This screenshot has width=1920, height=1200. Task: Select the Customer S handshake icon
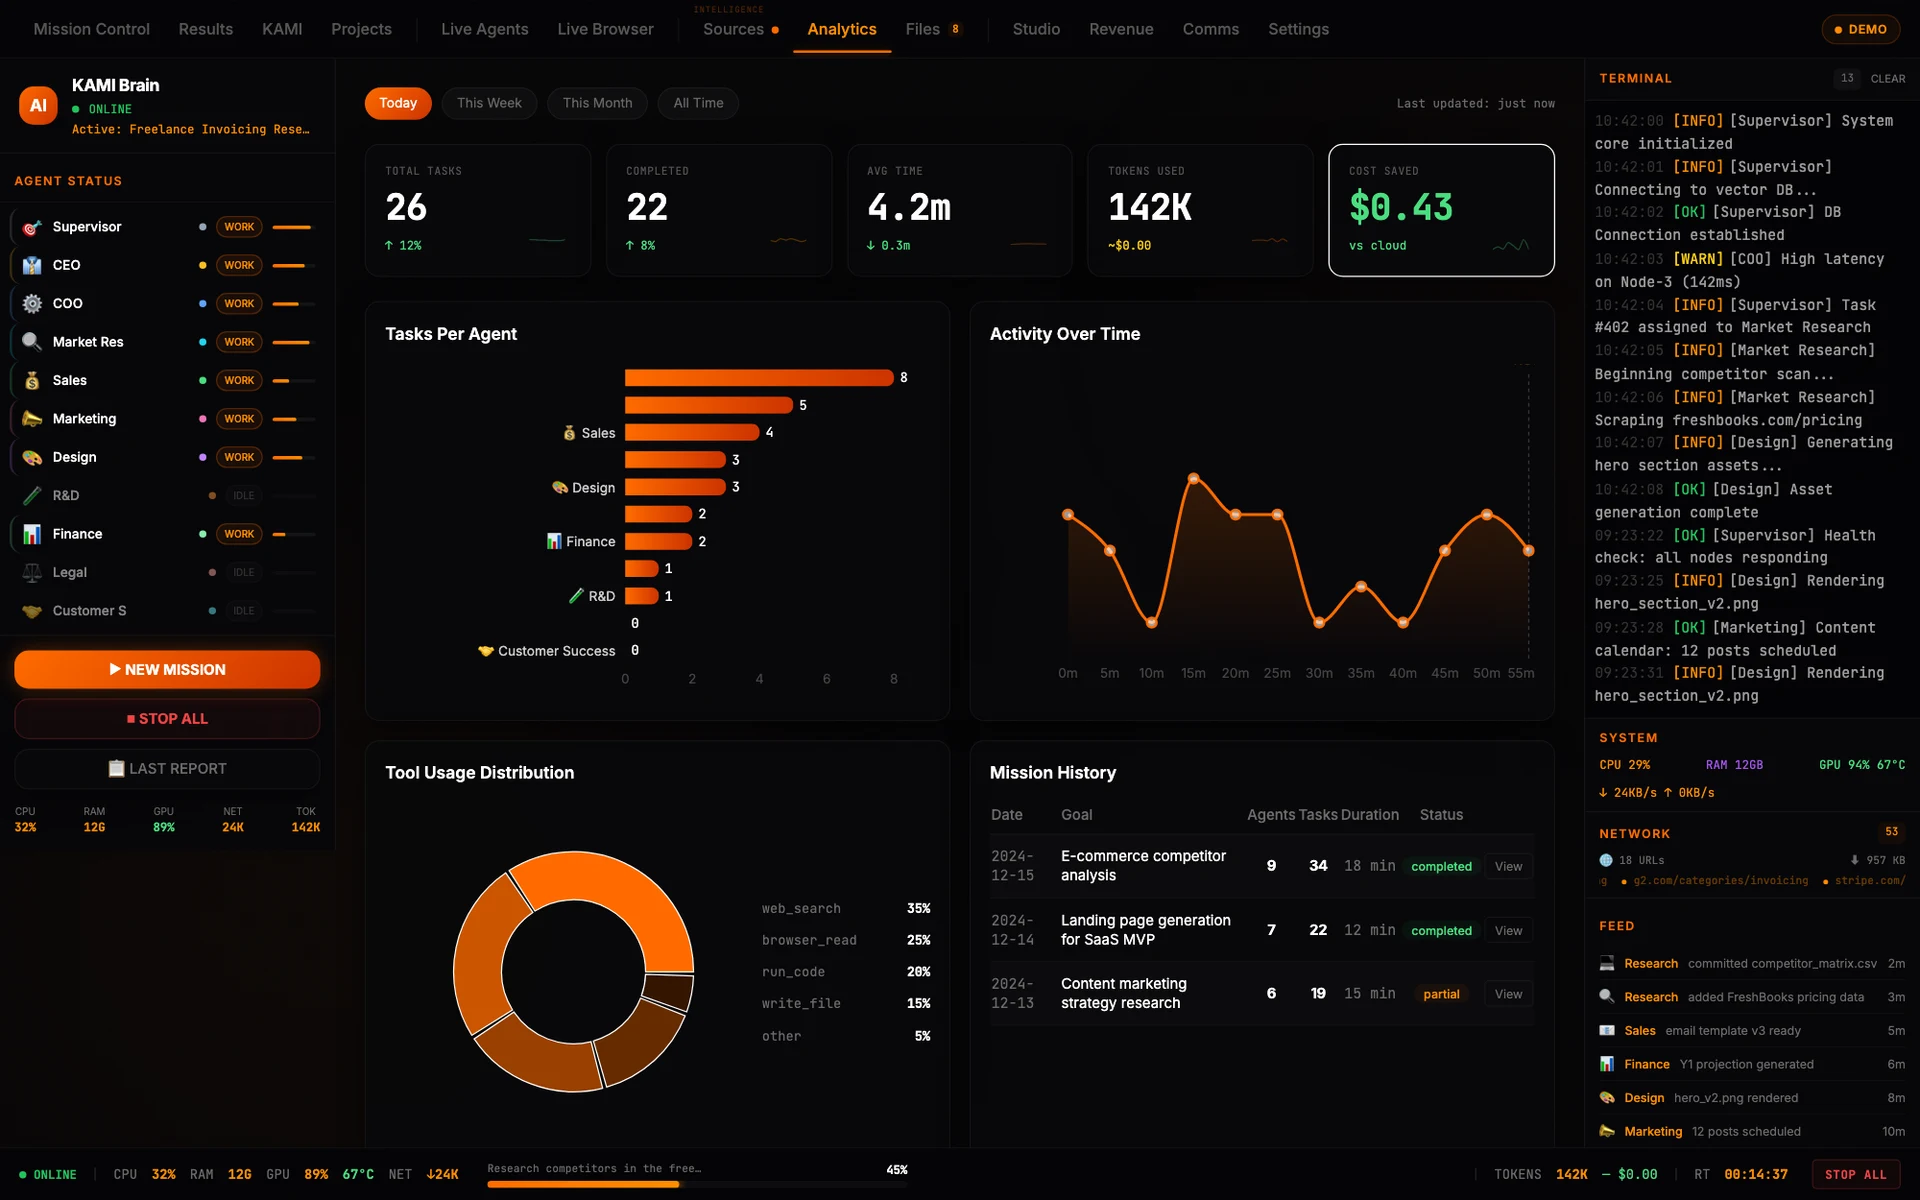32,611
